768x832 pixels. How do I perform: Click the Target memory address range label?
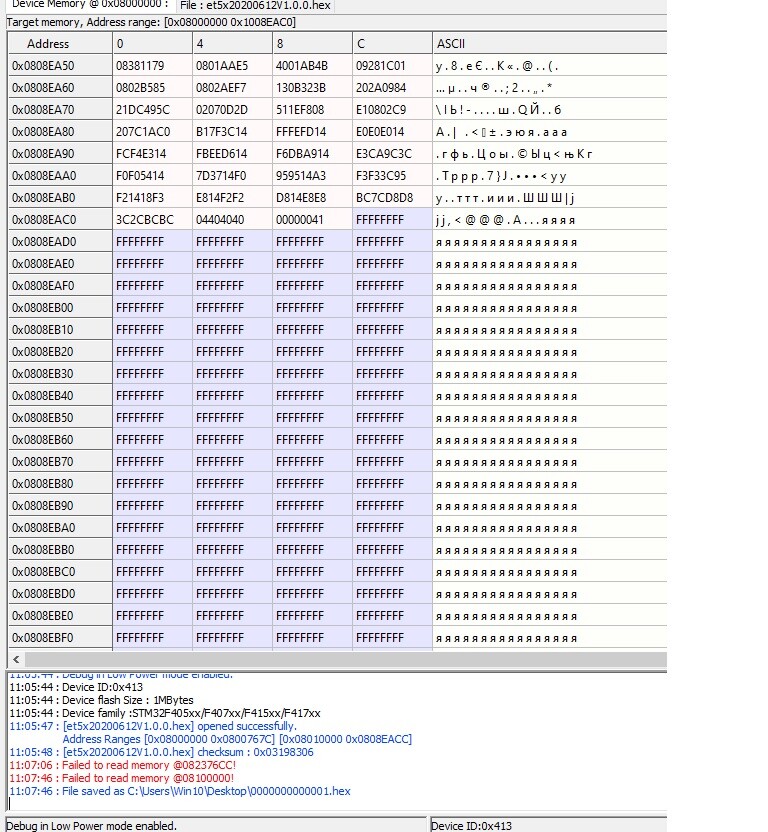[151, 22]
